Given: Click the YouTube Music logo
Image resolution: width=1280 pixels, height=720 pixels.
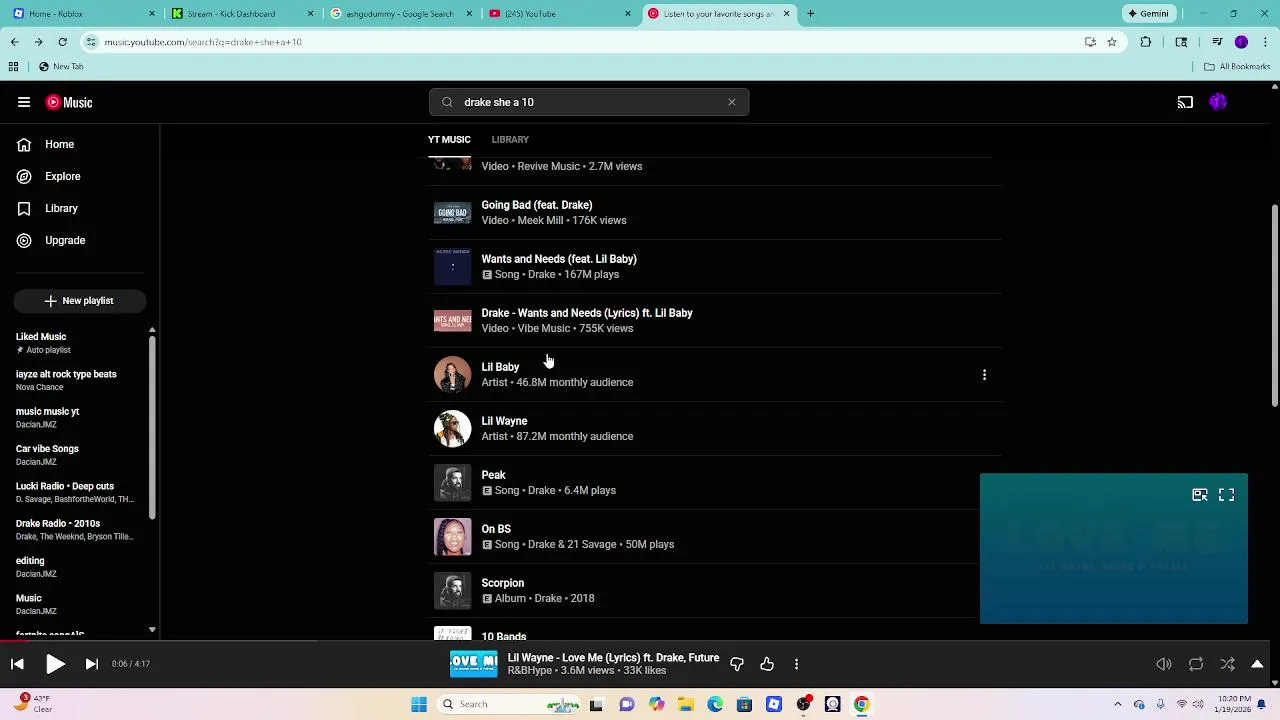Looking at the screenshot, I should tap(69, 102).
